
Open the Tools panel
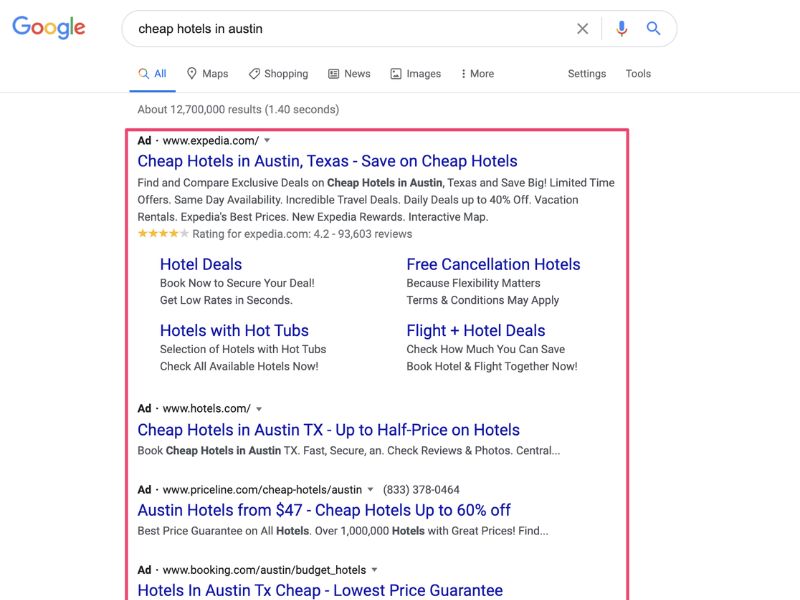pos(638,73)
